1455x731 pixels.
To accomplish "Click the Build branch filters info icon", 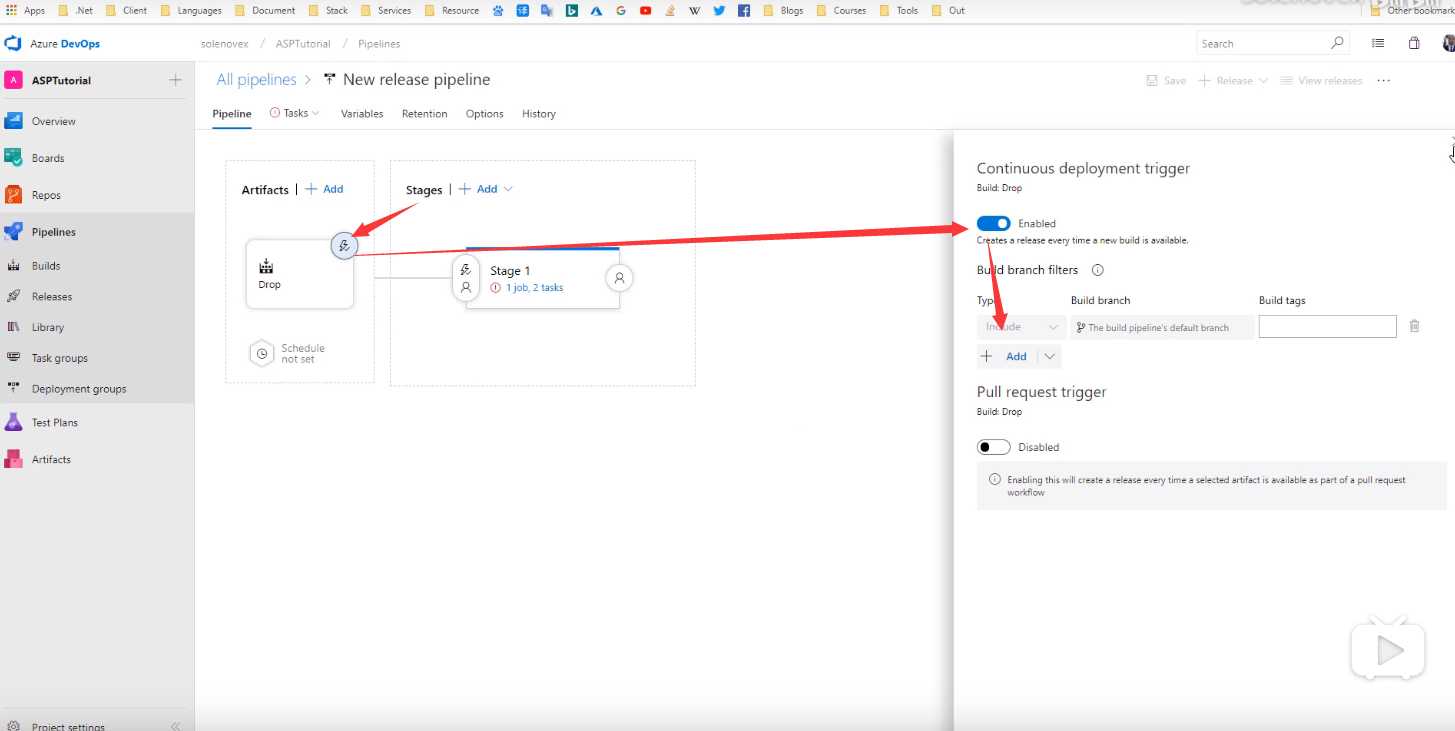I will coord(1097,270).
